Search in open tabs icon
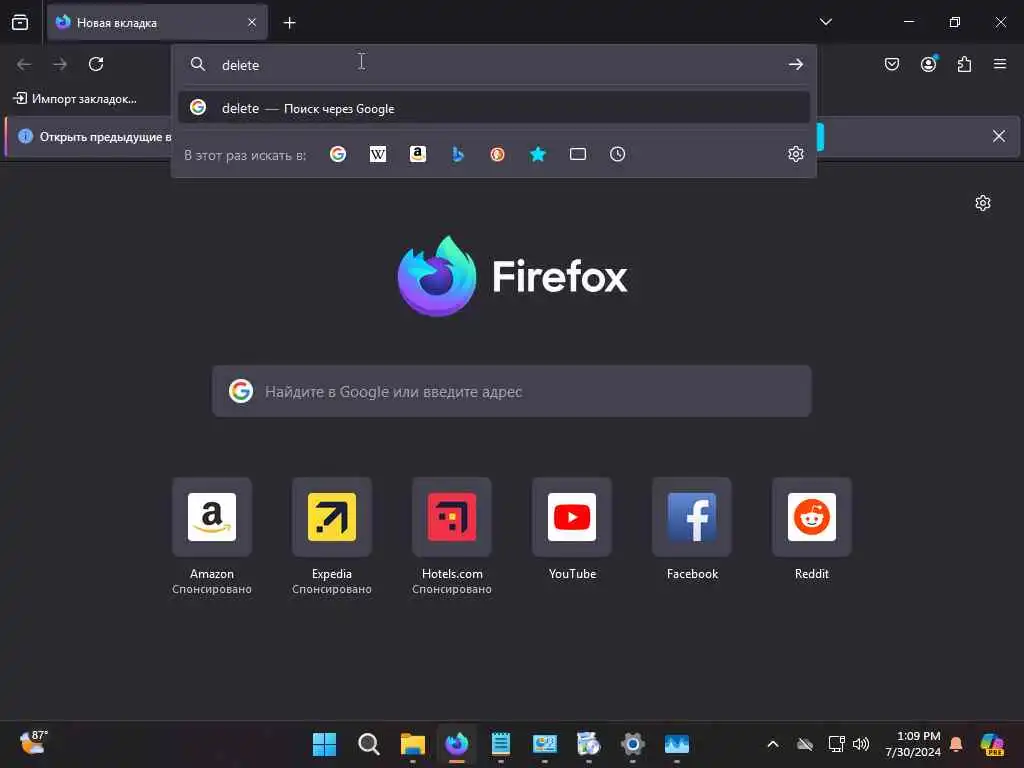 577,154
